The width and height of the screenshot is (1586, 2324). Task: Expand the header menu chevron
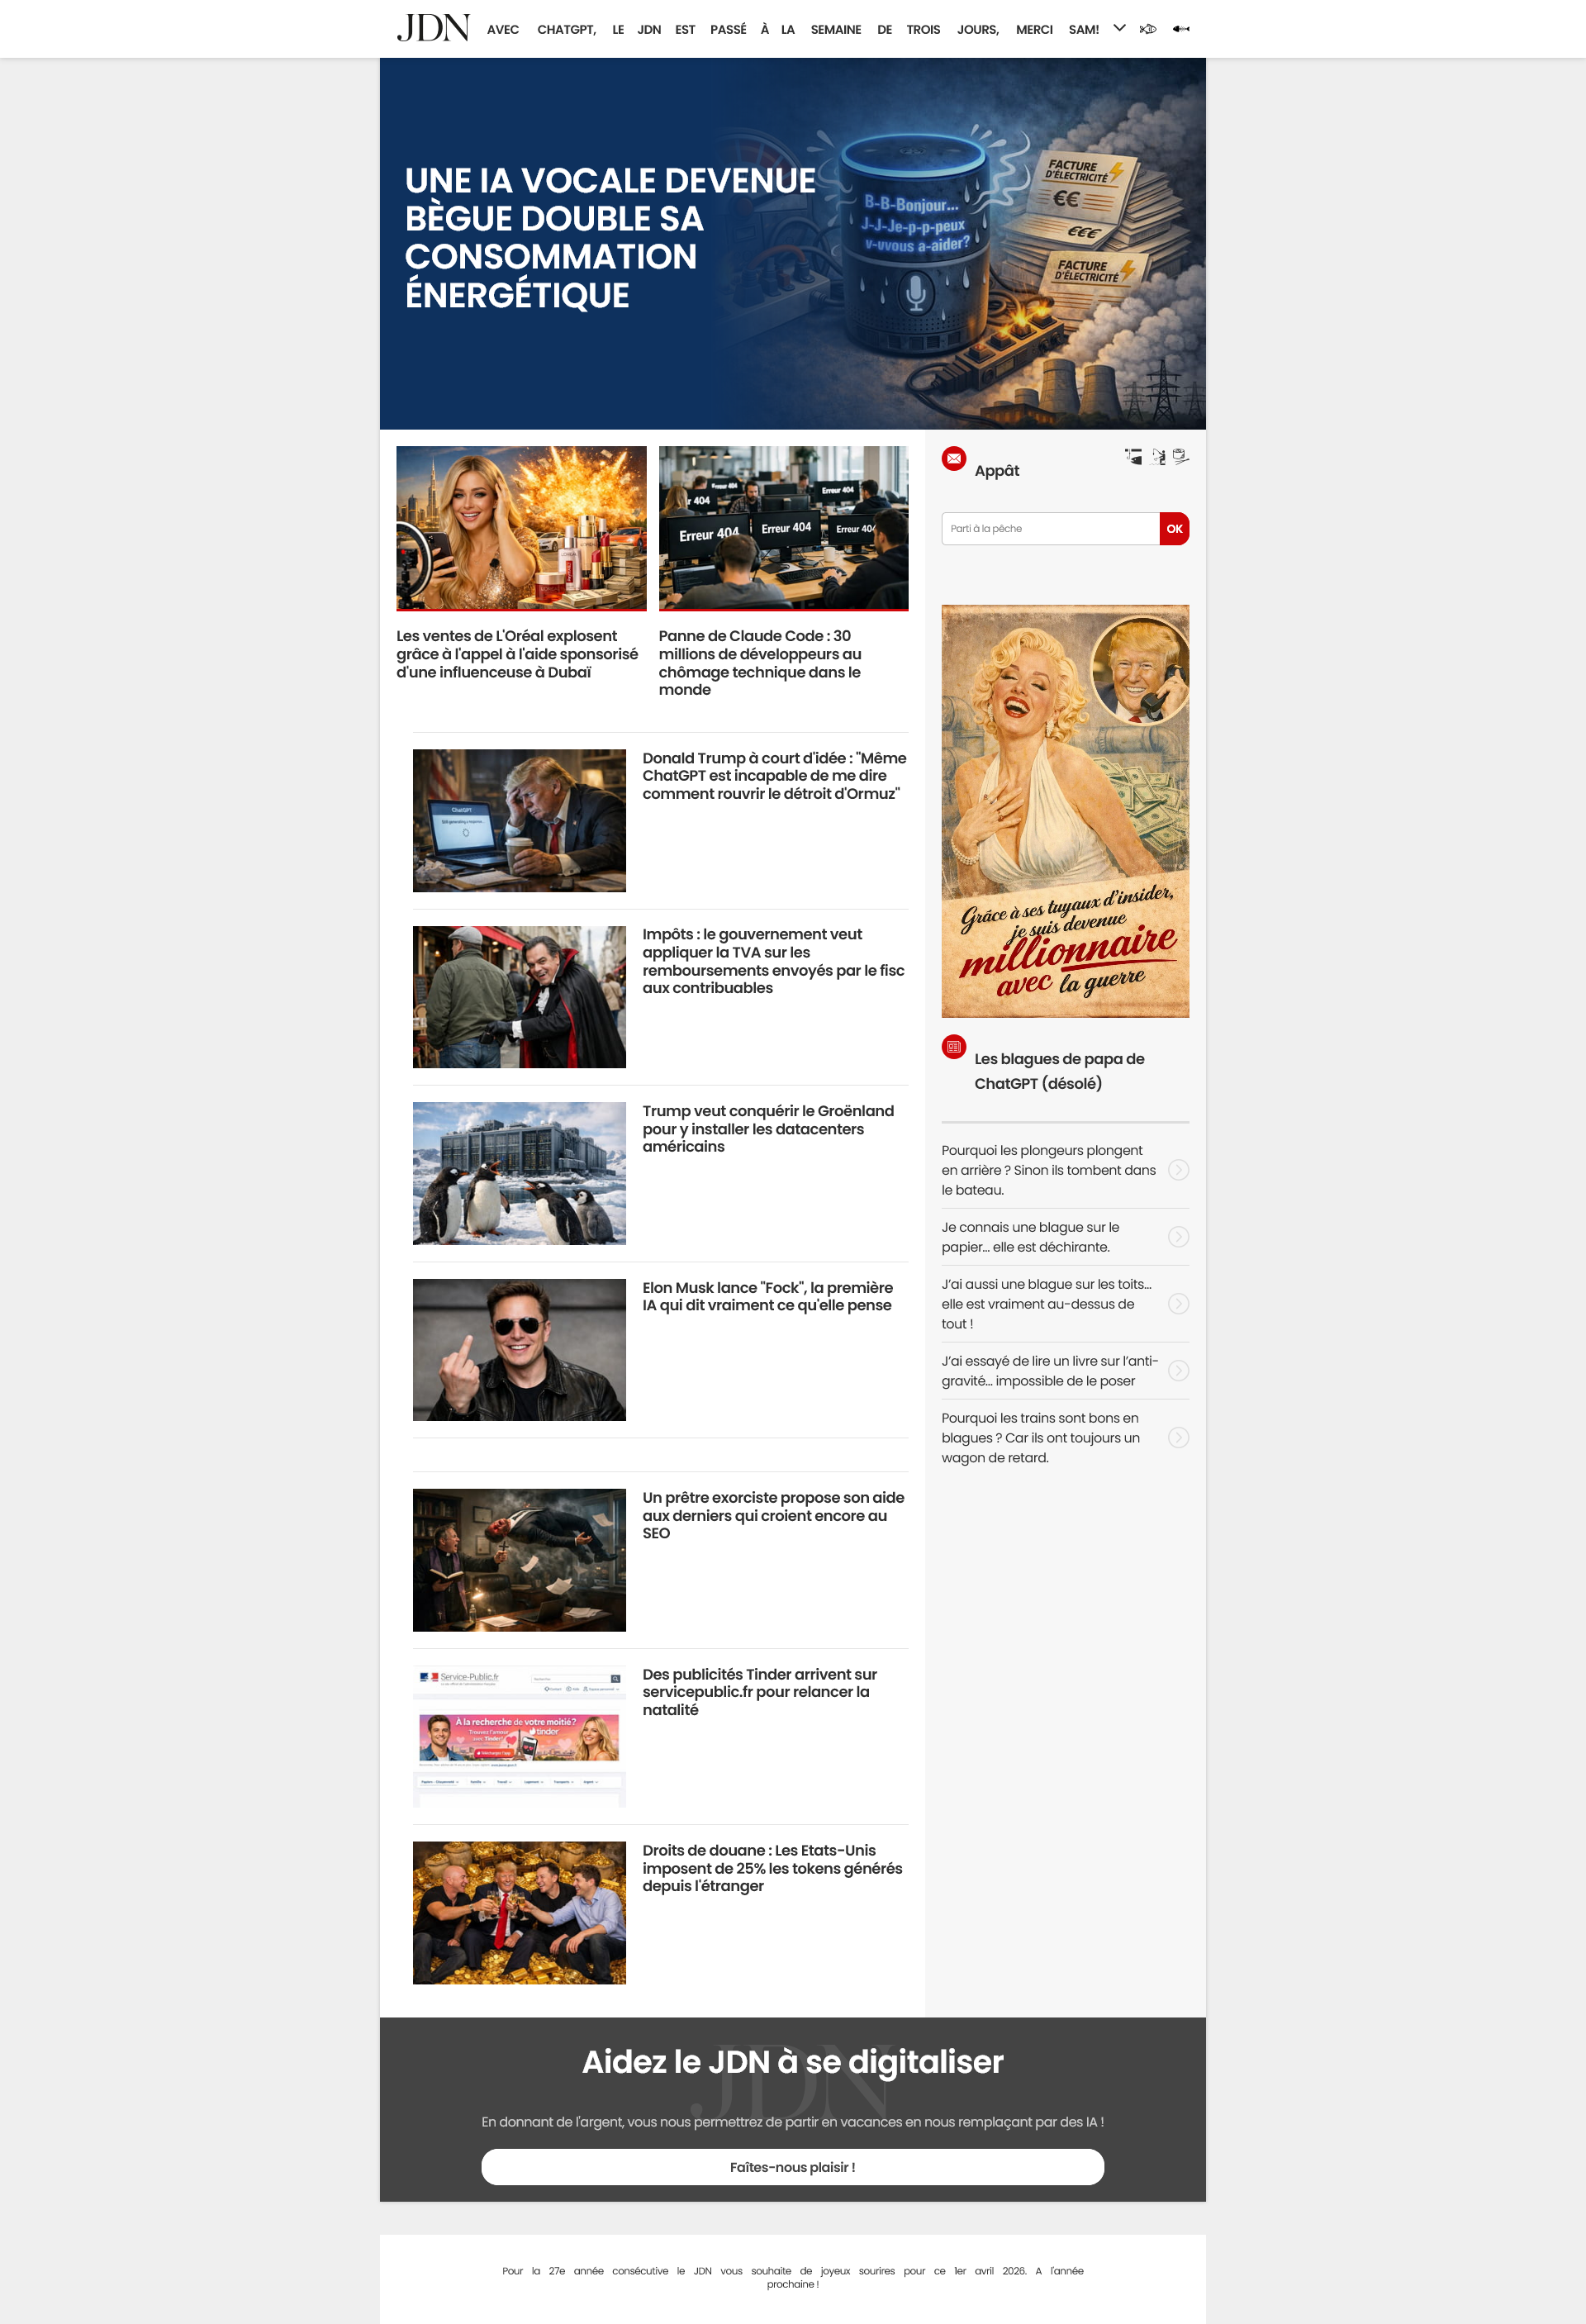(1119, 28)
